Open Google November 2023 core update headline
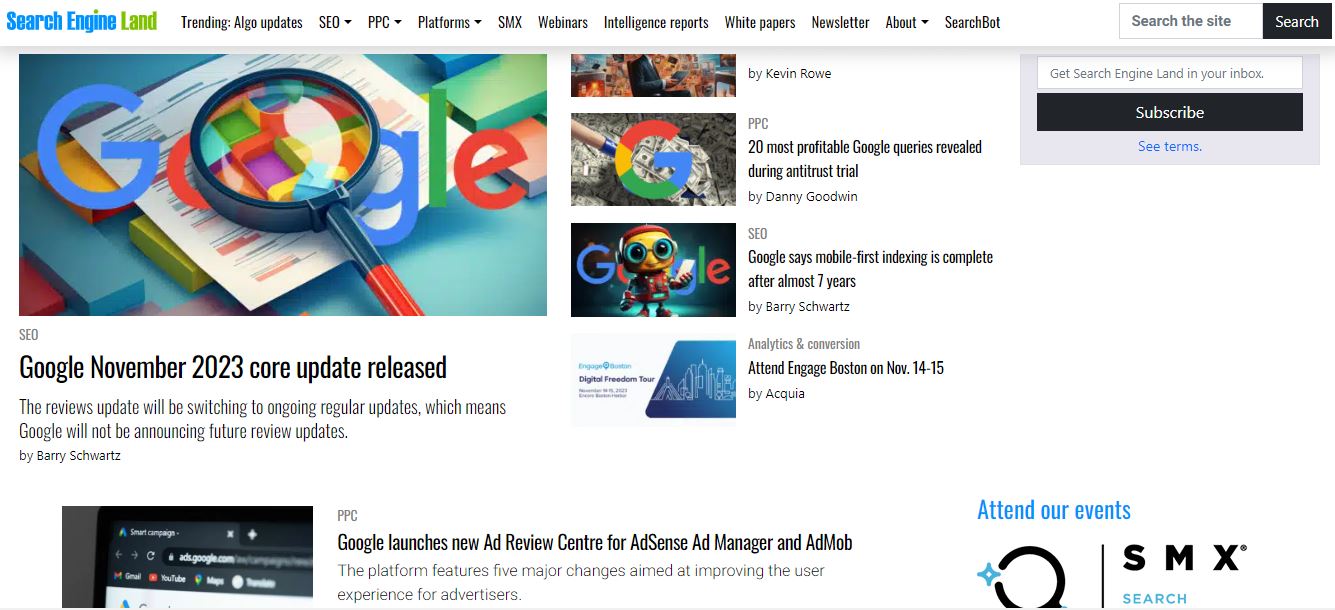The height and width of the screenshot is (610, 1335). [x=233, y=367]
